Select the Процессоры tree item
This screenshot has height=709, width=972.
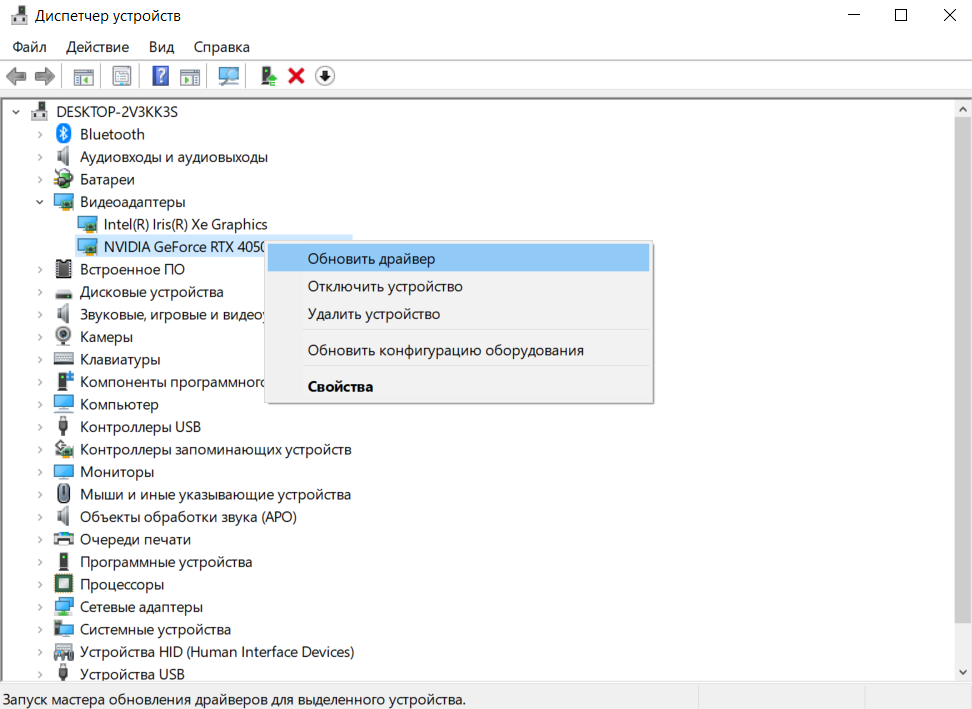122,584
